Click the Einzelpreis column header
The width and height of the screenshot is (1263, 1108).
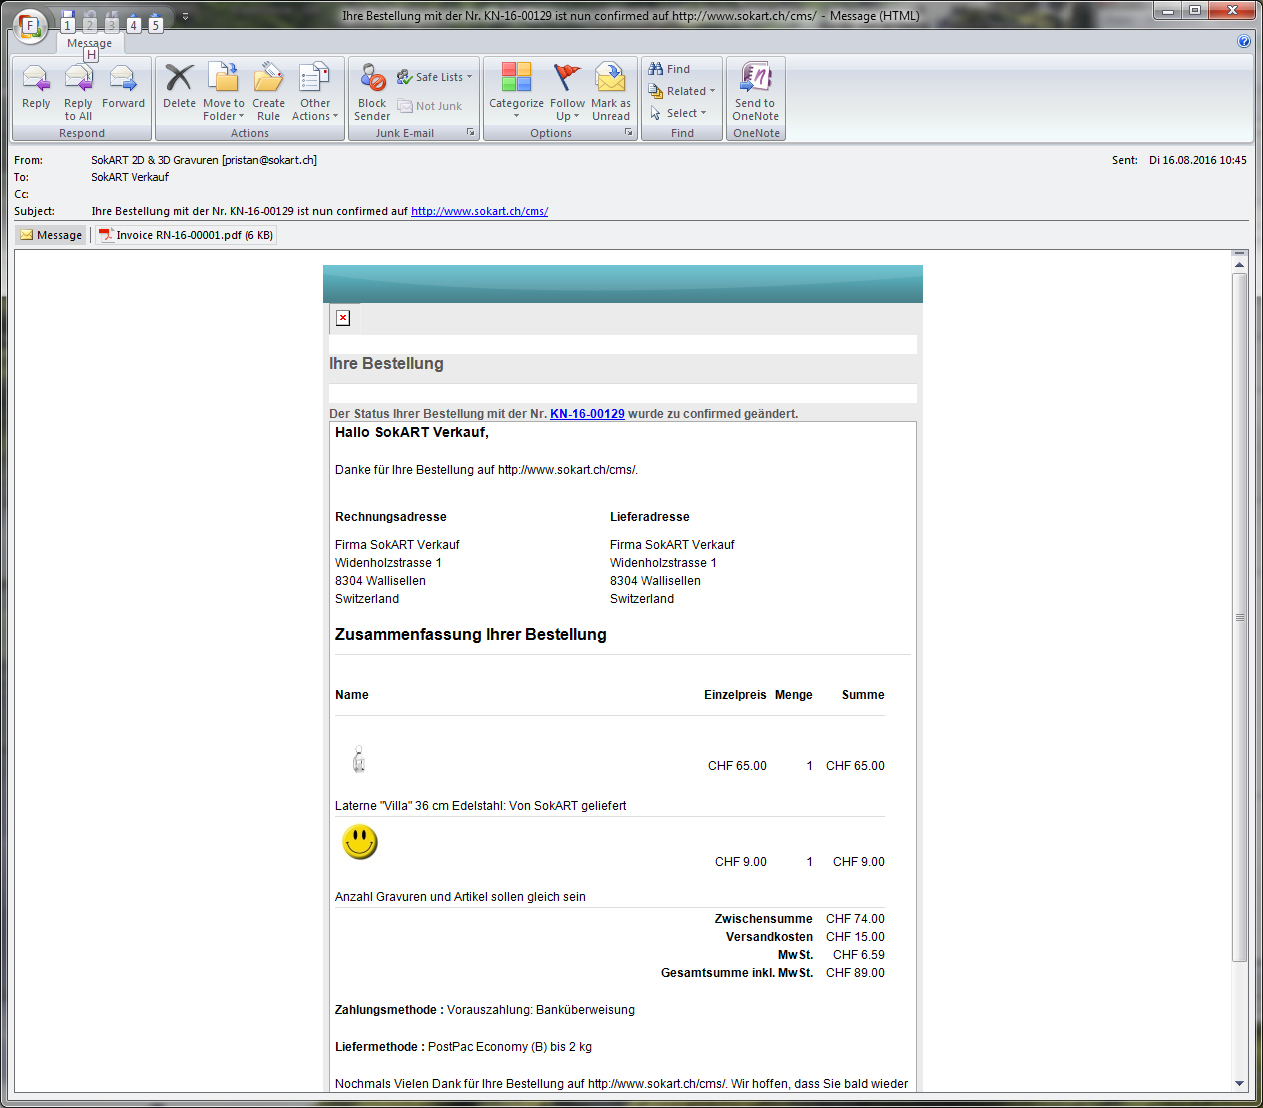735,695
